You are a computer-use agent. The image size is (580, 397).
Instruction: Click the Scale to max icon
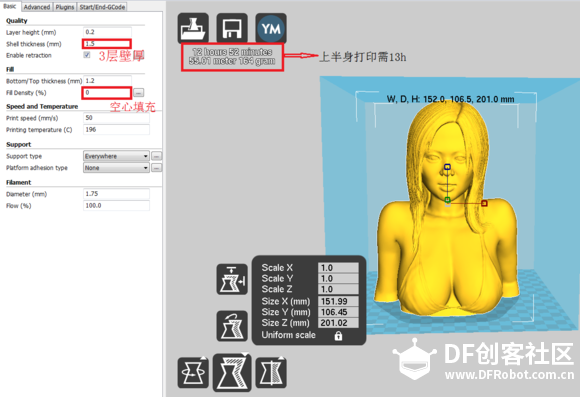pyautogui.click(x=232, y=279)
